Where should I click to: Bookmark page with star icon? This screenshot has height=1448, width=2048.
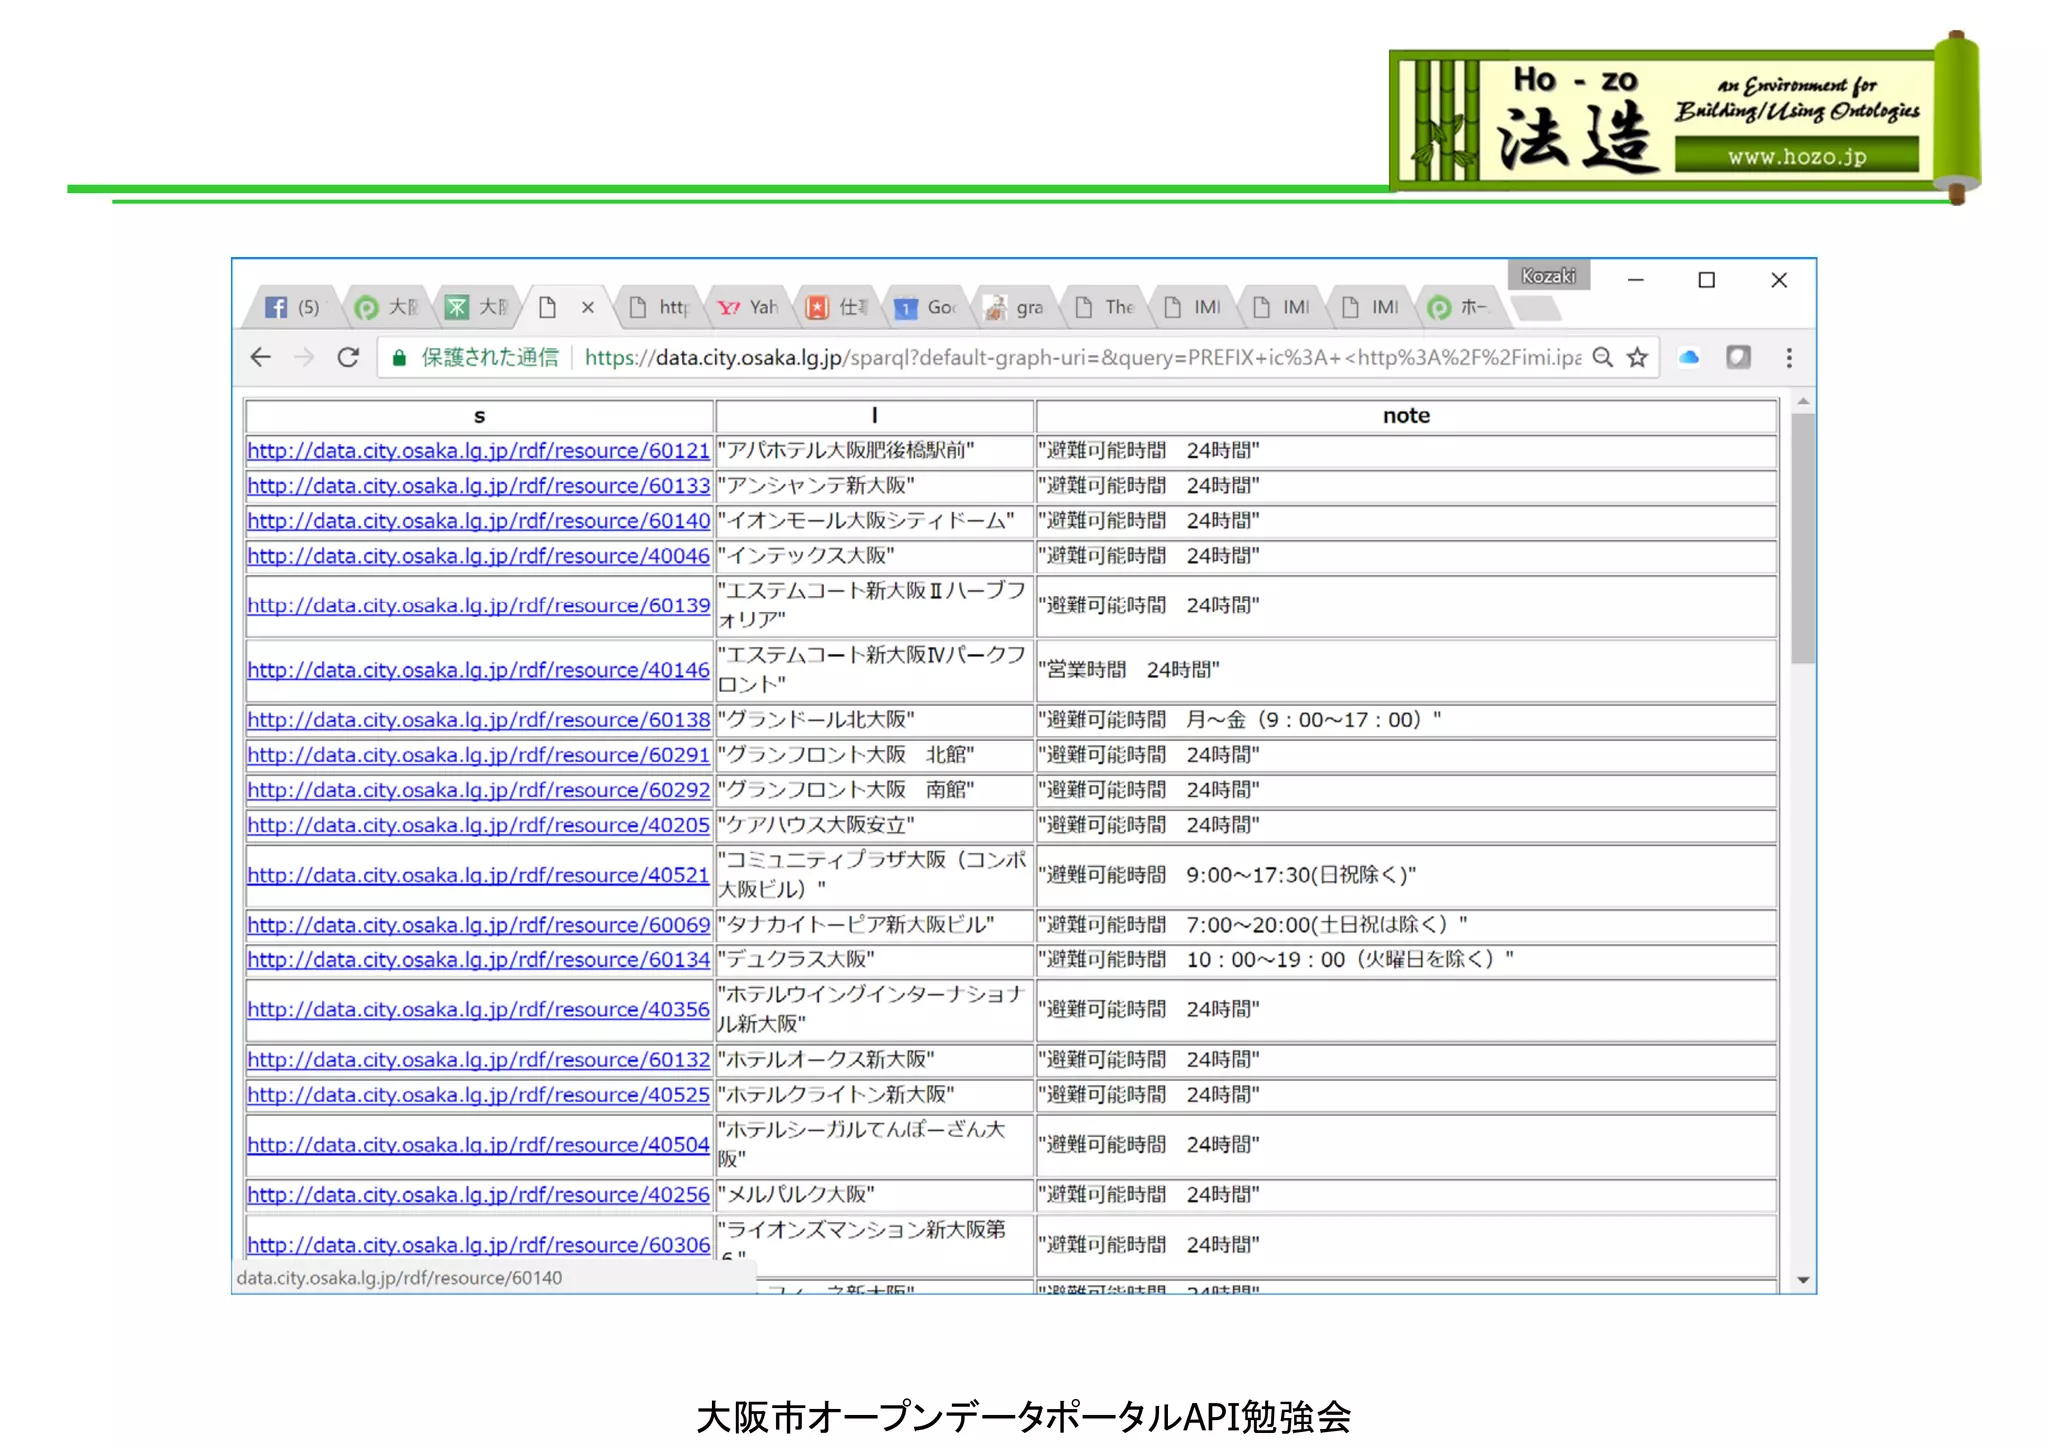(x=1637, y=357)
